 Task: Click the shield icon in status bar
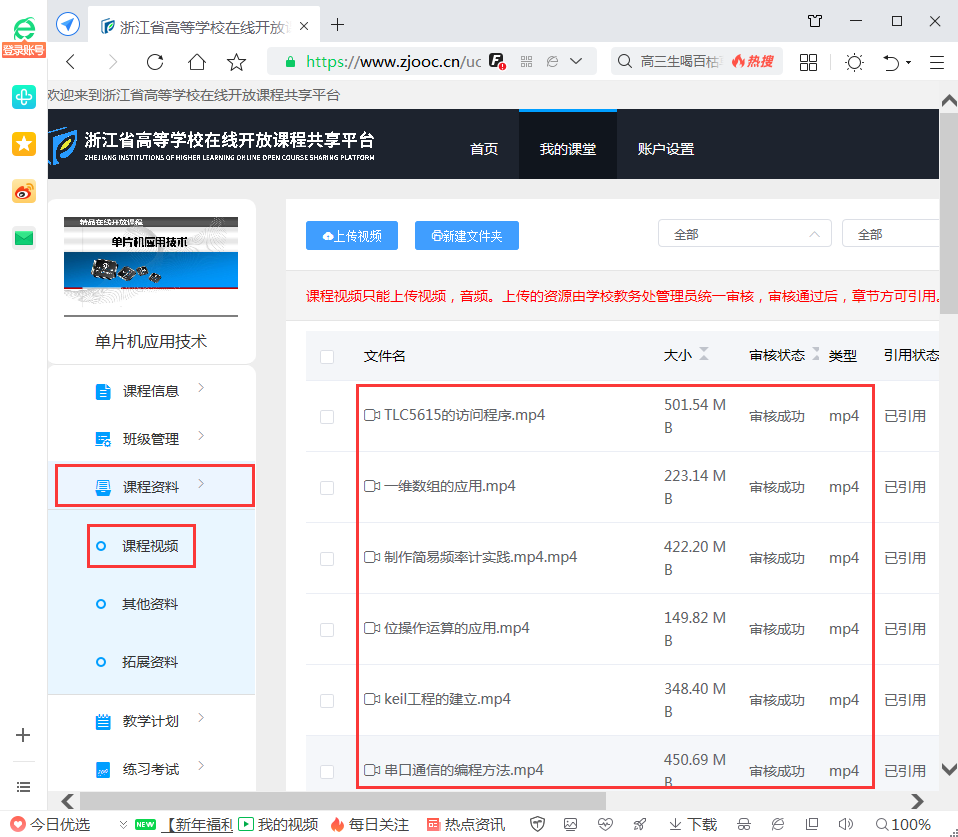click(537, 824)
